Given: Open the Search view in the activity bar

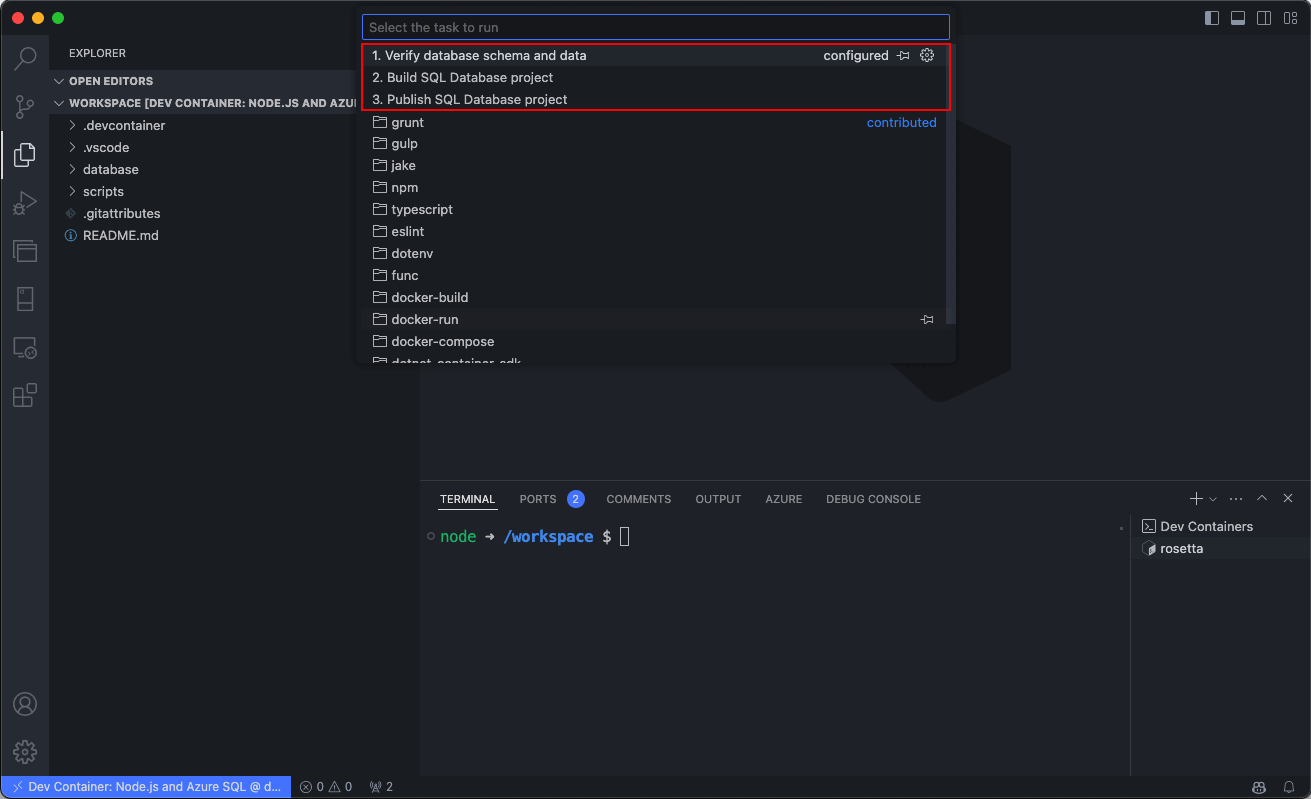Looking at the screenshot, I should 25,58.
